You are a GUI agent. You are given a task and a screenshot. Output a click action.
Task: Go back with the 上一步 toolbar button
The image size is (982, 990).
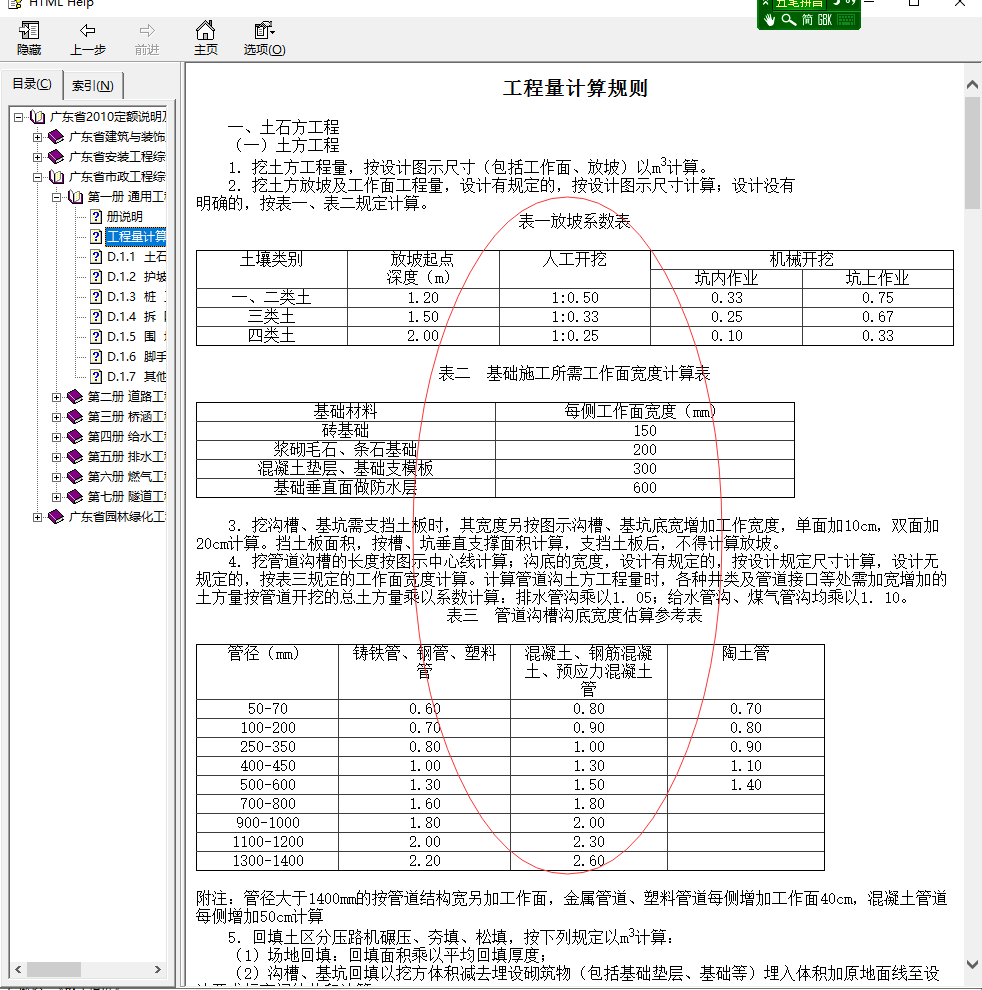(87, 38)
